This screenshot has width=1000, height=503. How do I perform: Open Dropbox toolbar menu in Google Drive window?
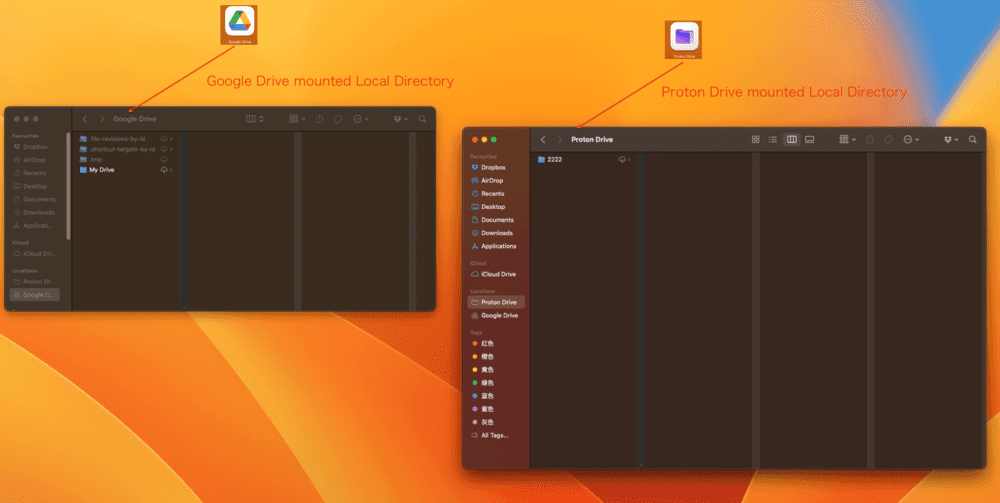click(401, 119)
